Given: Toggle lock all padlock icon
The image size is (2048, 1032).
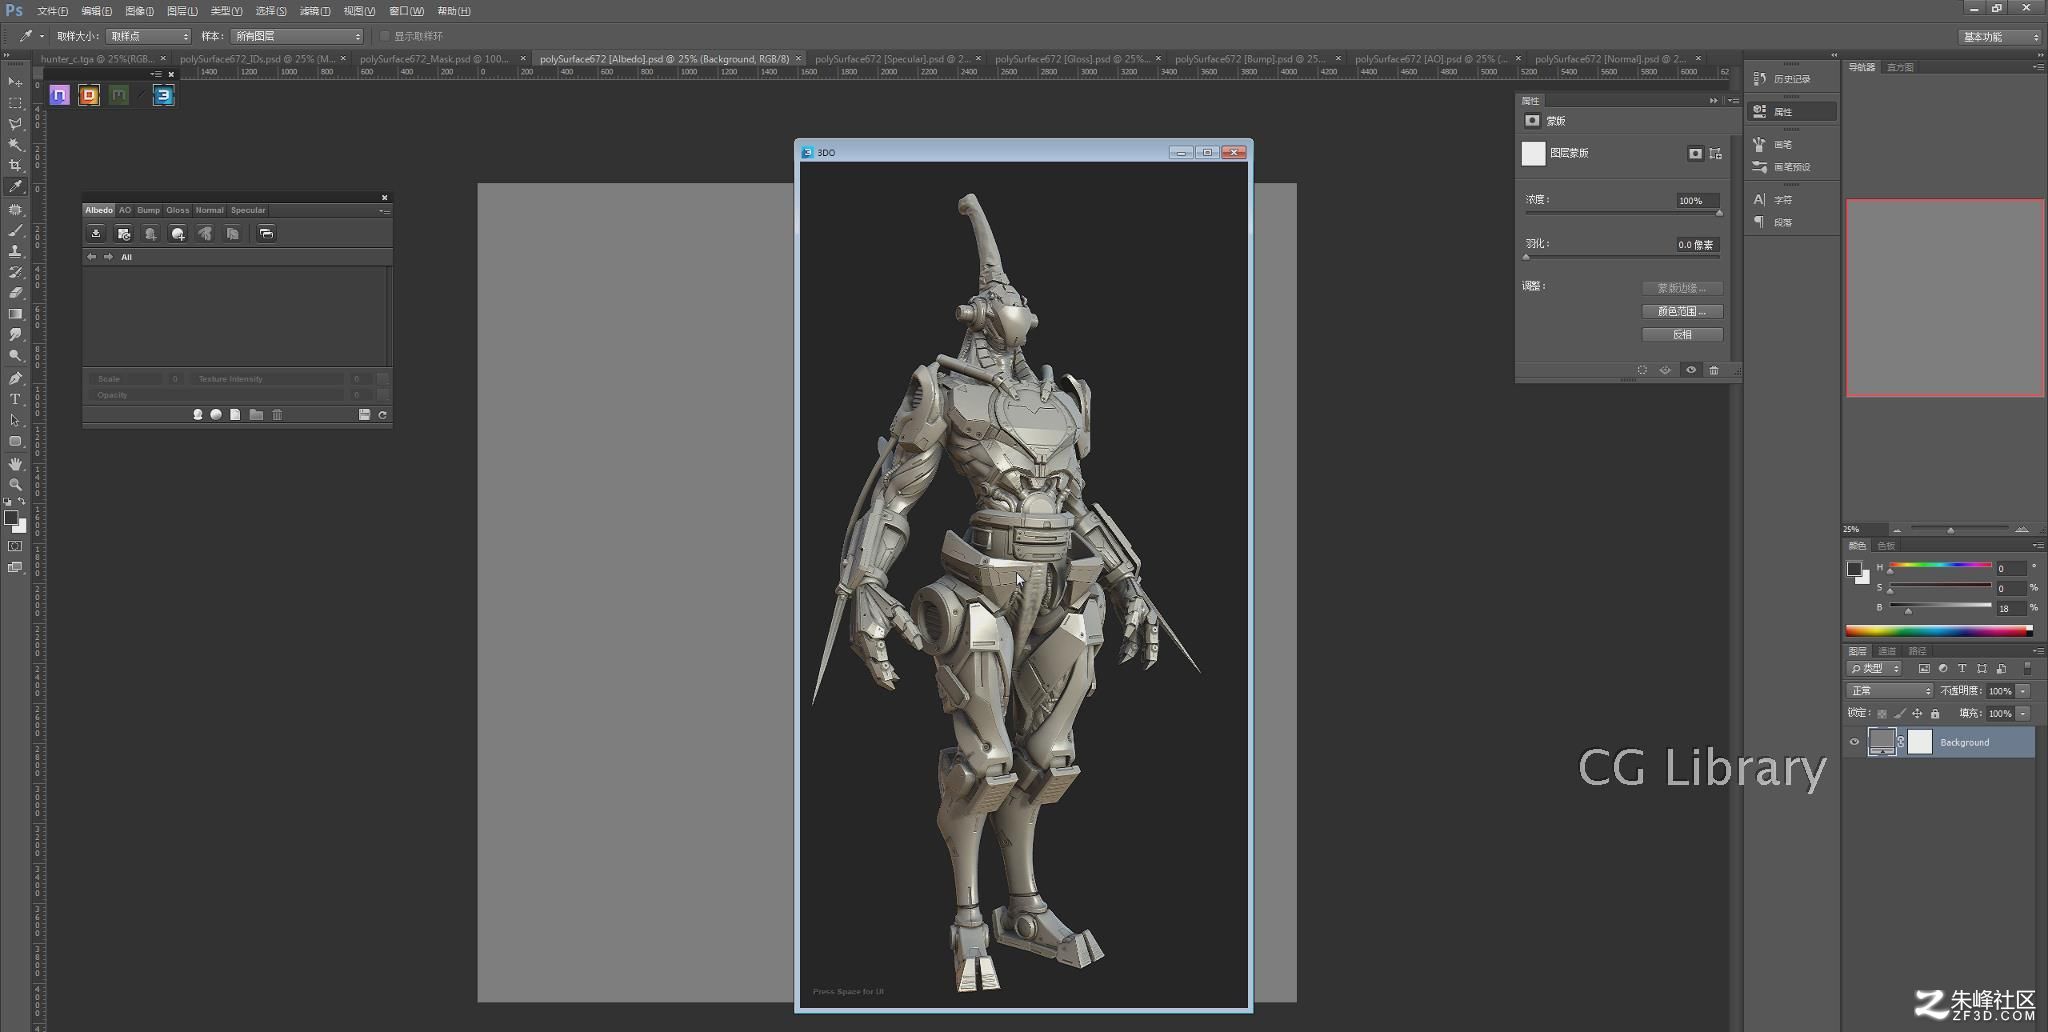Looking at the screenshot, I should (x=1935, y=714).
